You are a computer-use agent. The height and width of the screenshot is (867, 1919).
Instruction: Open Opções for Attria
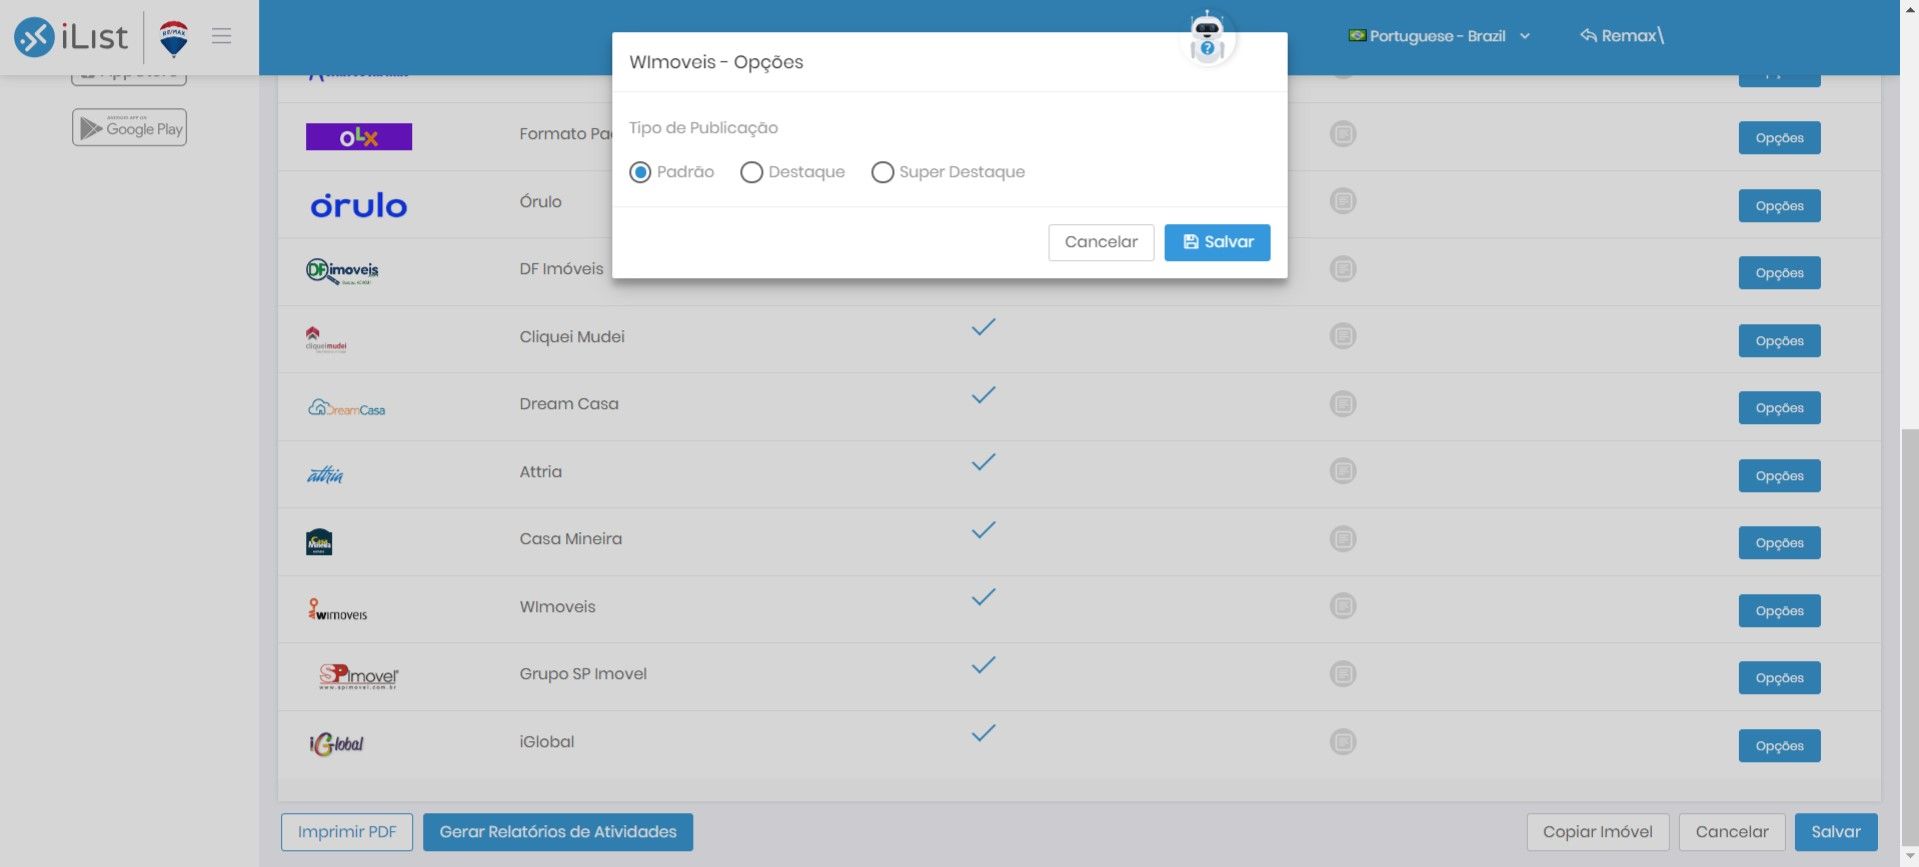tap(1779, 476)
